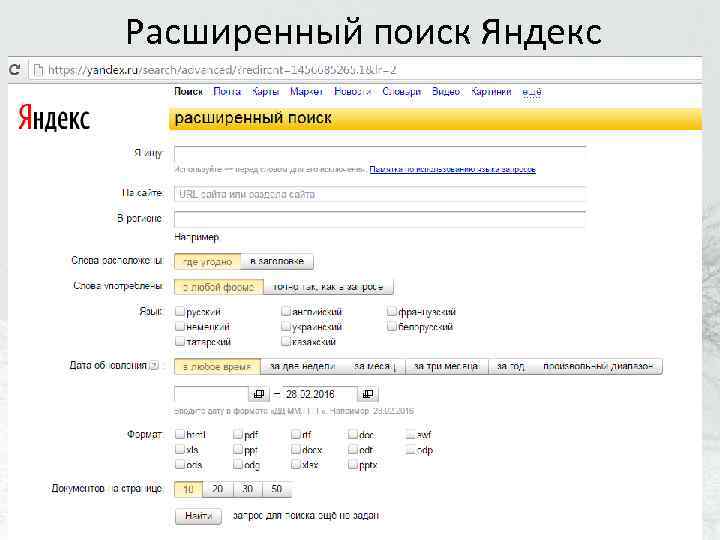Open the Словари service link
Viewport: 720px width, 540px height.
coord(401,91)
